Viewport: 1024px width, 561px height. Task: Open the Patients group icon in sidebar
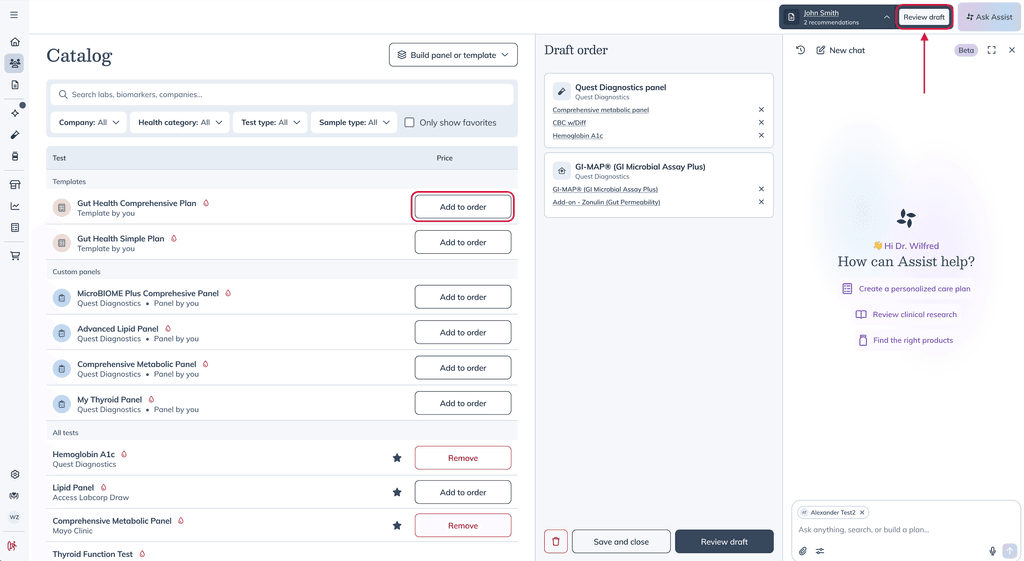click(x=14, y=63)
